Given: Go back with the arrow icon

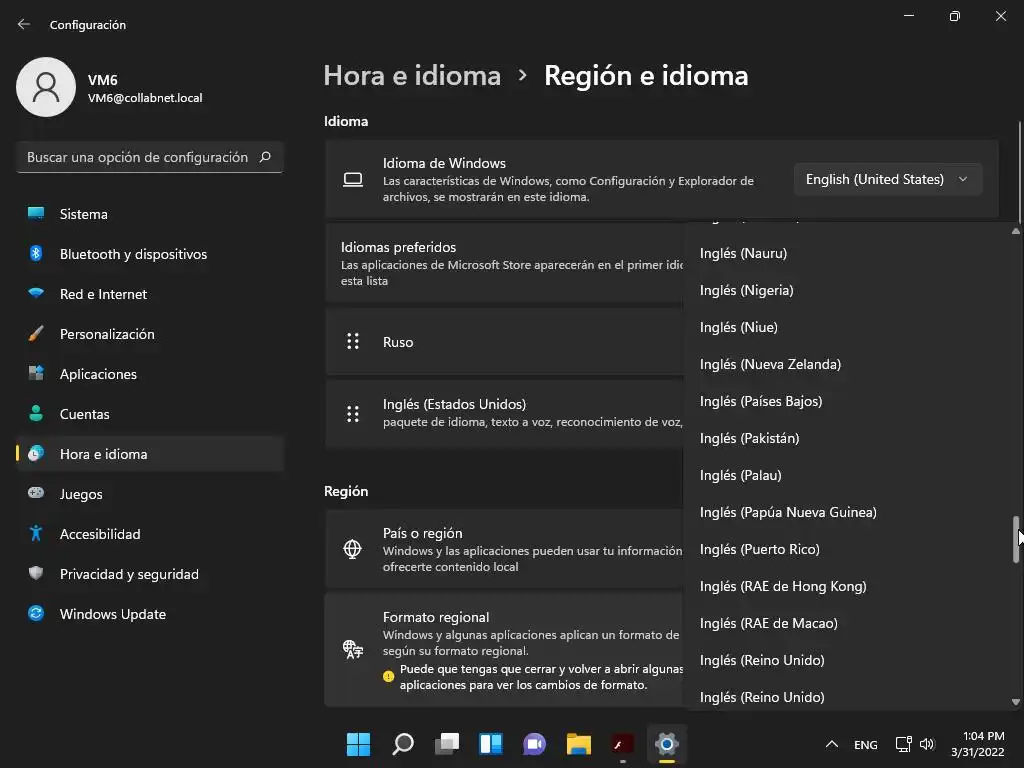Looking at the screenshot, I should tap(24, 24).
